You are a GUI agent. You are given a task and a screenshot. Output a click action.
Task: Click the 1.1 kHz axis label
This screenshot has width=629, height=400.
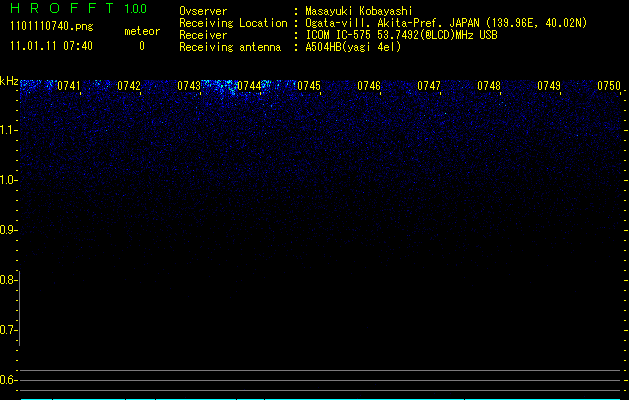8,130
